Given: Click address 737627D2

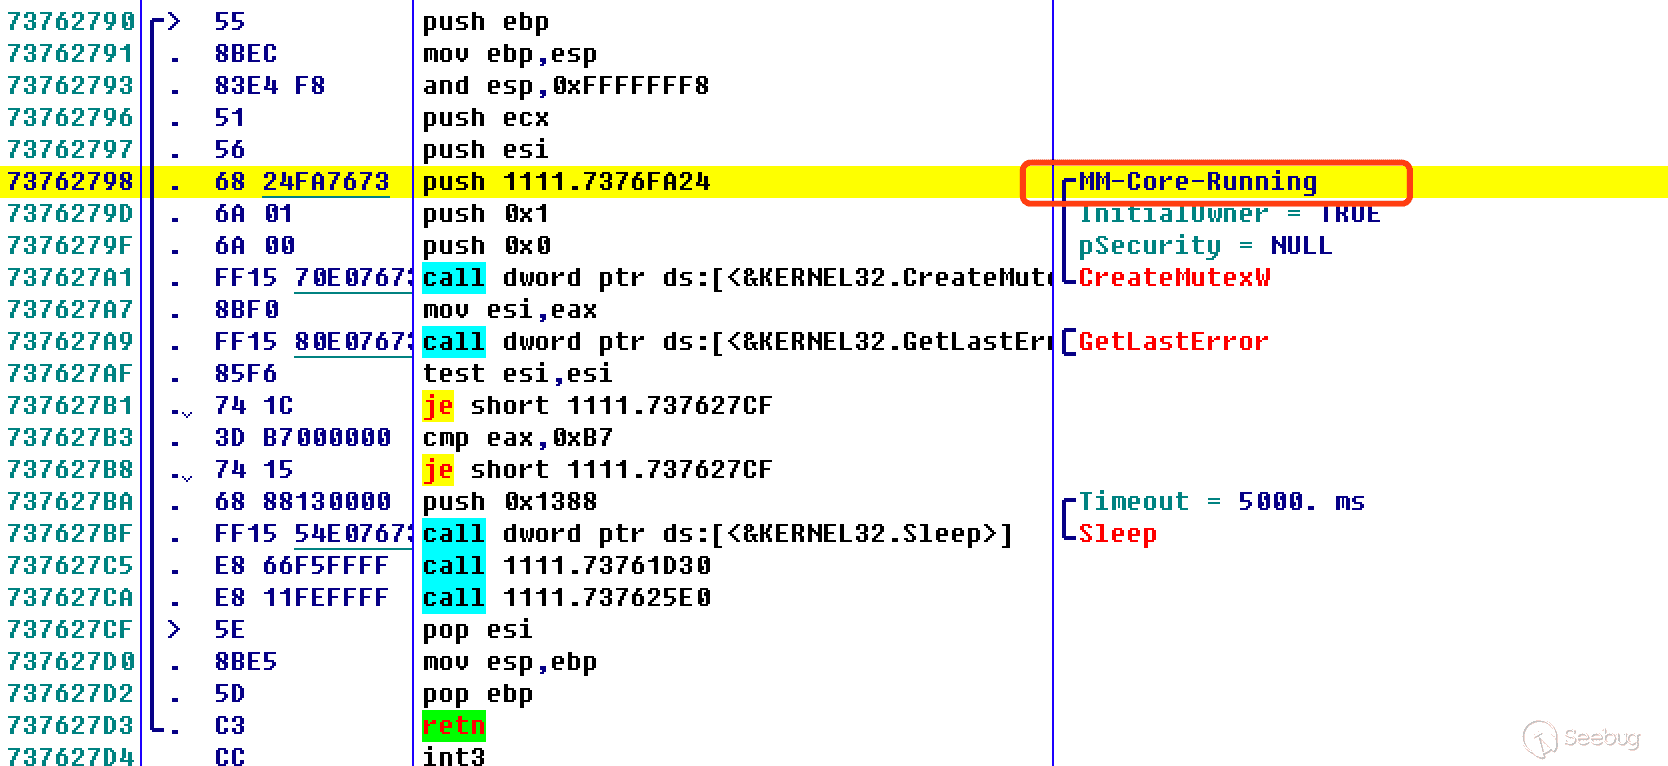Looking at the screenshot, I should click(71, 693).
